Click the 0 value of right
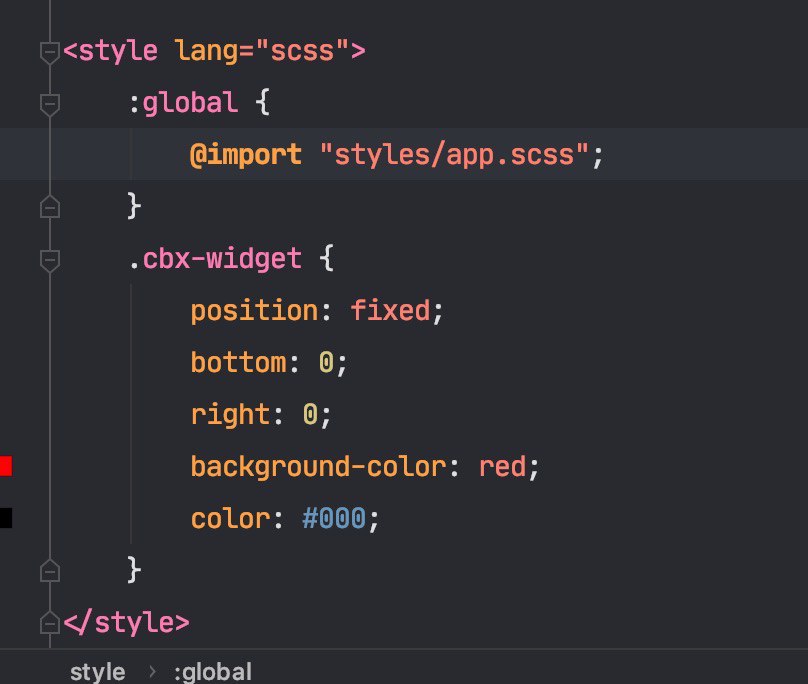Viewport: 808px width, 684px height. [x=310, y=414]
